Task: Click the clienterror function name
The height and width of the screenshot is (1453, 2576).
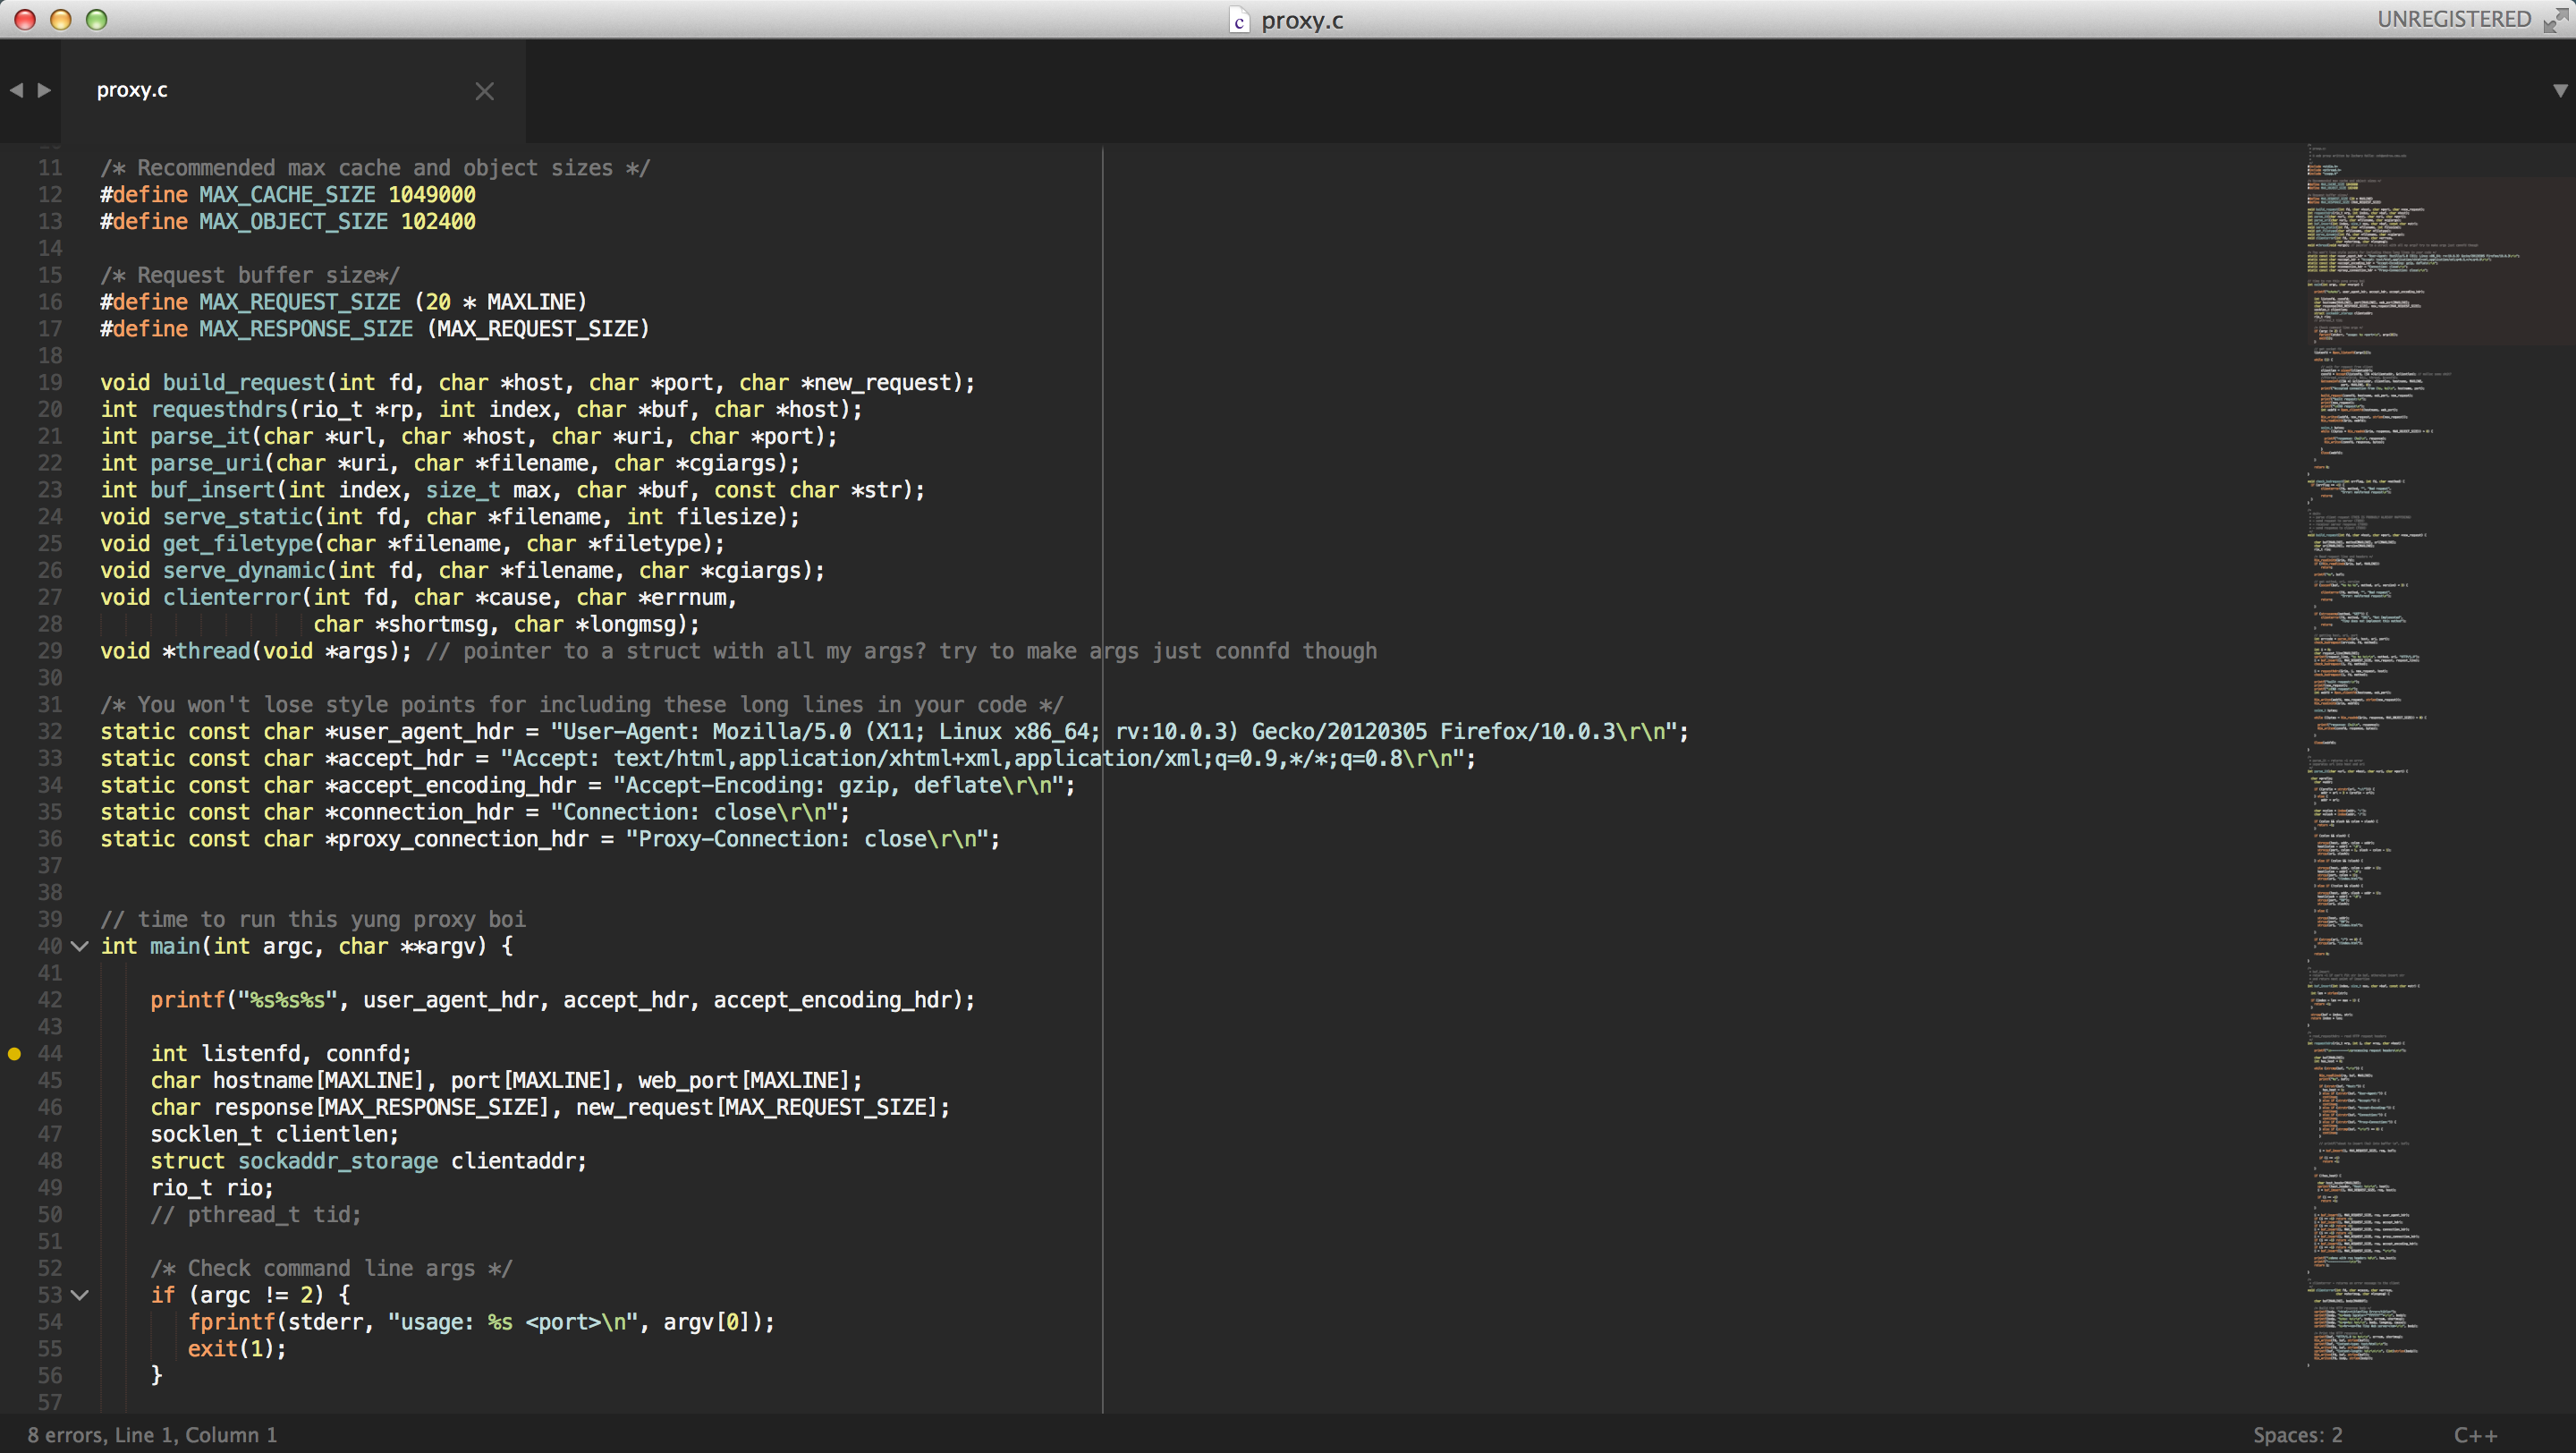Action: pos(232,598)
